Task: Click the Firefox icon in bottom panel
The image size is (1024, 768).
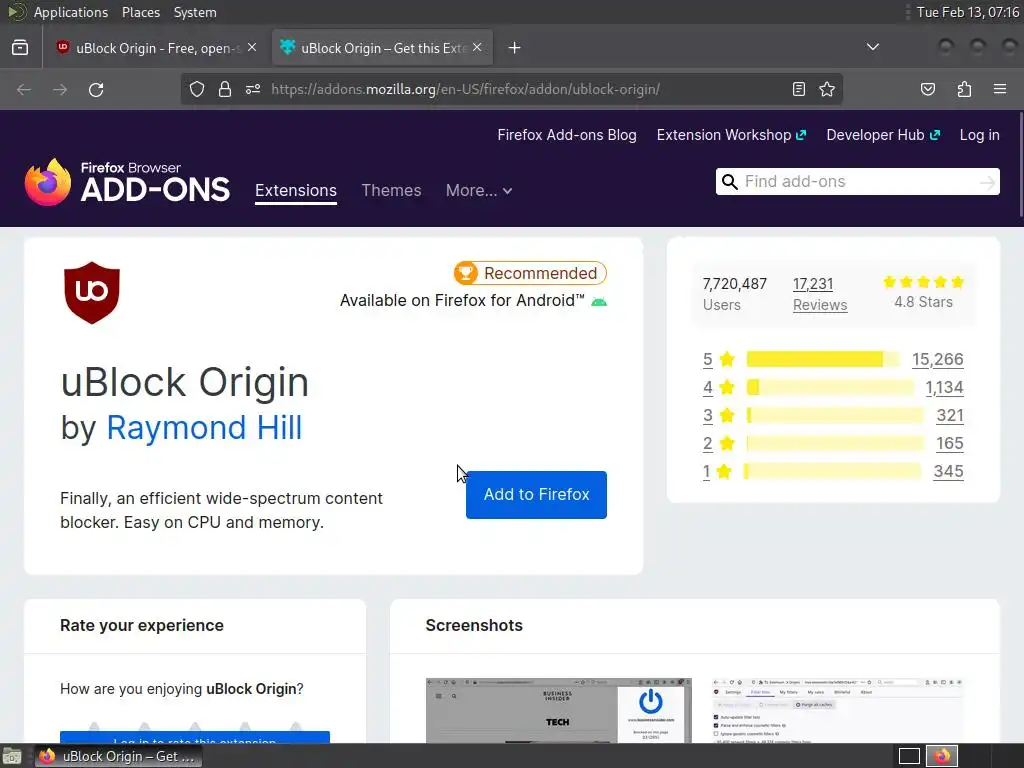Action: (942, 756)
